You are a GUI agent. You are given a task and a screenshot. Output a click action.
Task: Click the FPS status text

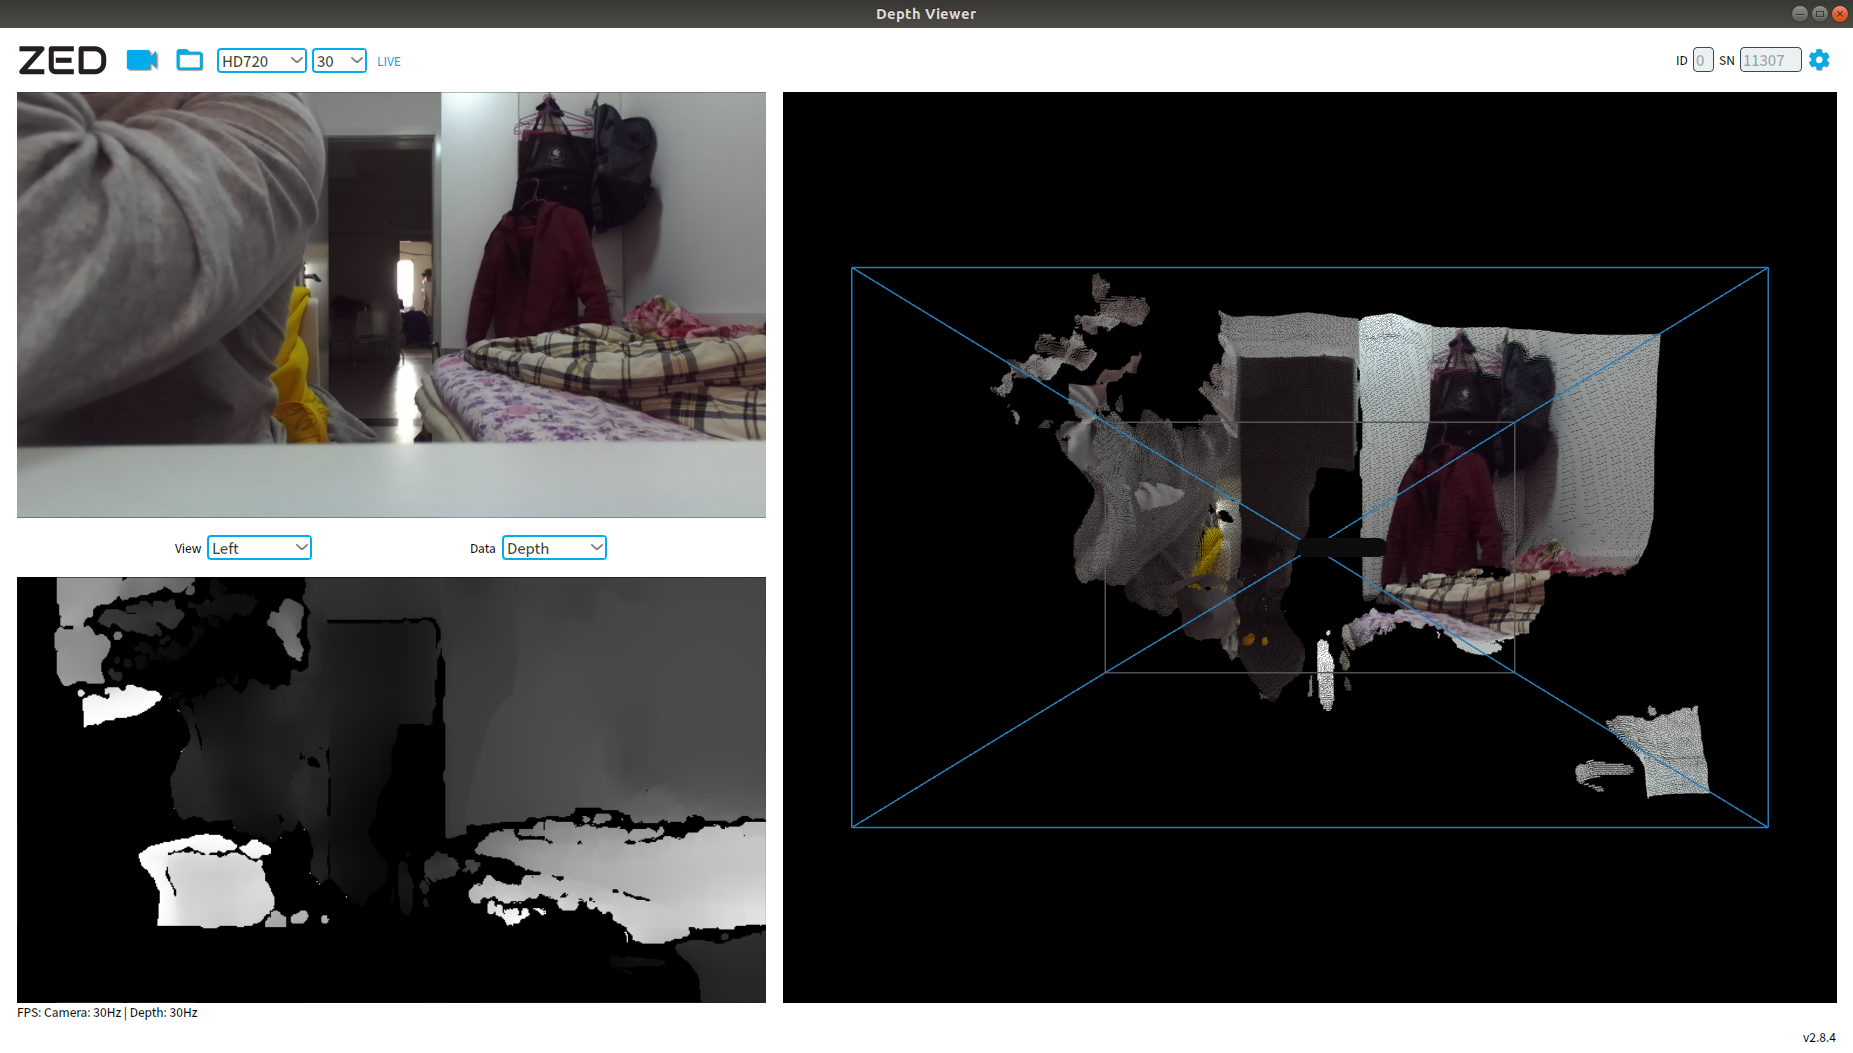pyautogui.click(x=106, y=1012)
